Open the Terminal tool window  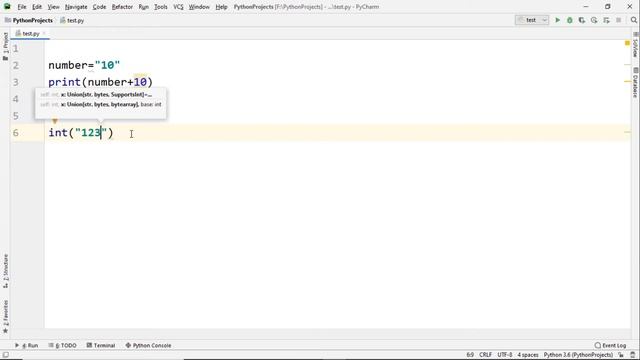pos(101,345)
